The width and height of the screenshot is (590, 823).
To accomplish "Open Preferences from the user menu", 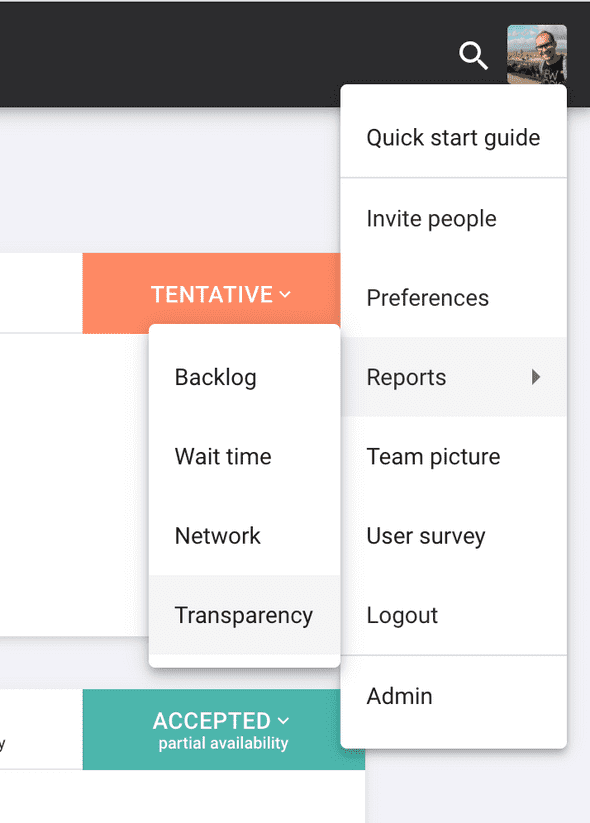I will click(x=454, y=298).
